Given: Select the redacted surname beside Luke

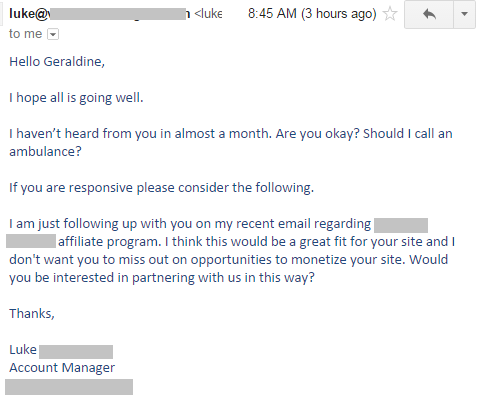Looking at the screenshot, I should click(76, 352).
